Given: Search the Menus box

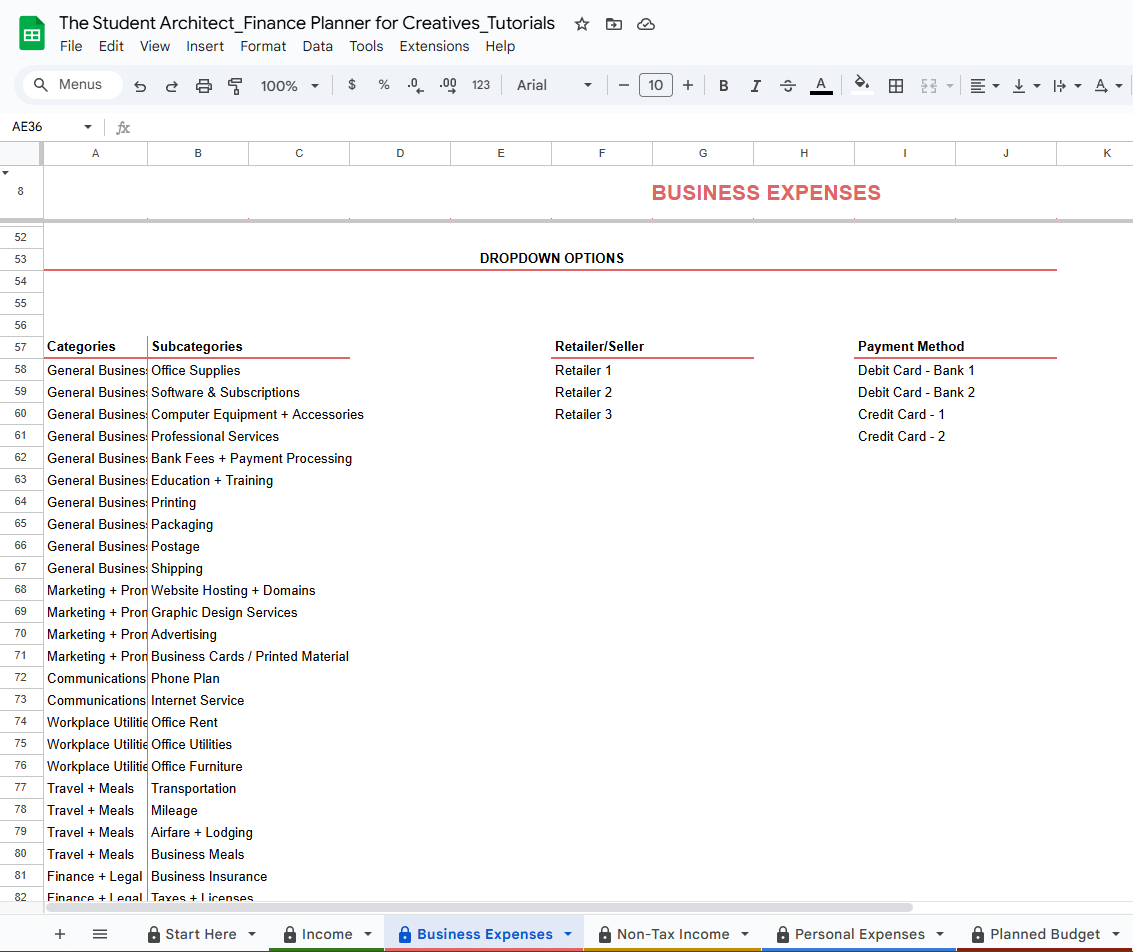Looking at the screenshot, I should (x=72, y=85).
